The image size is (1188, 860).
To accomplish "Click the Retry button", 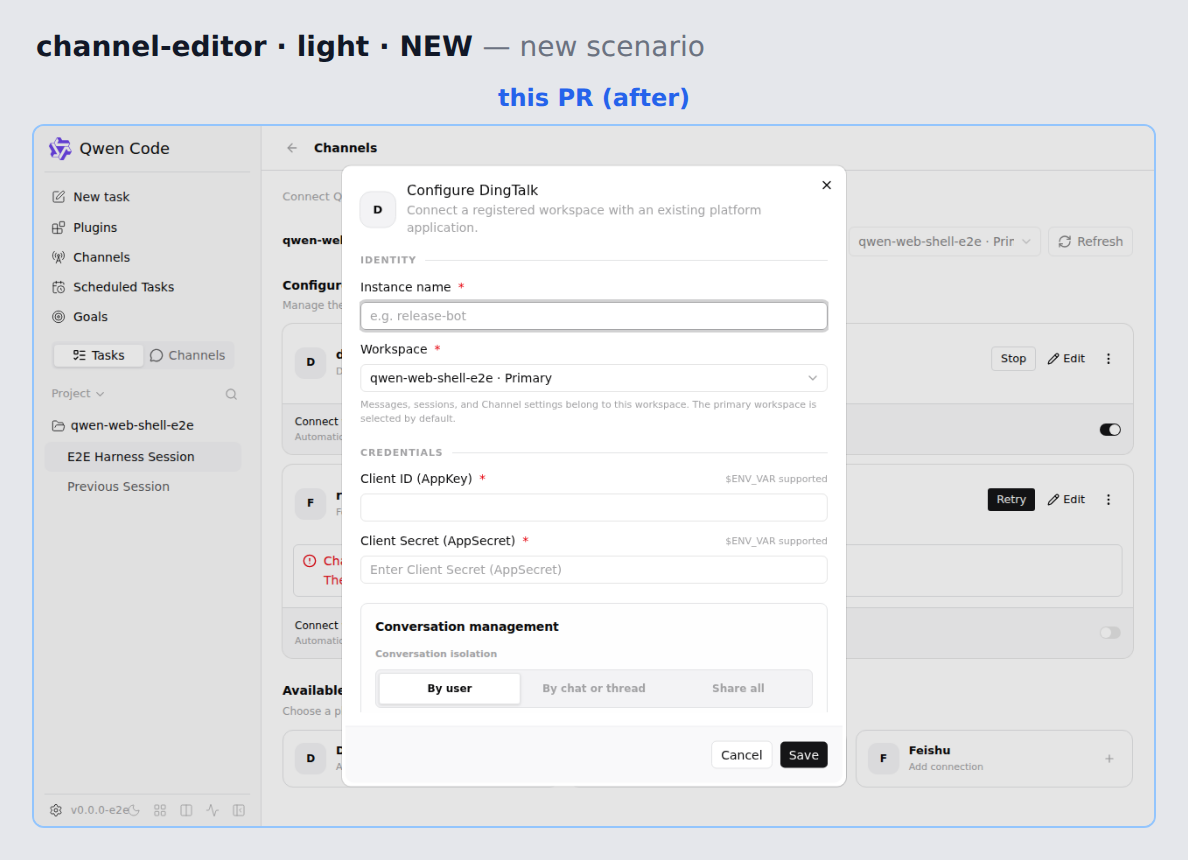I will click(x=1011, y=499).
